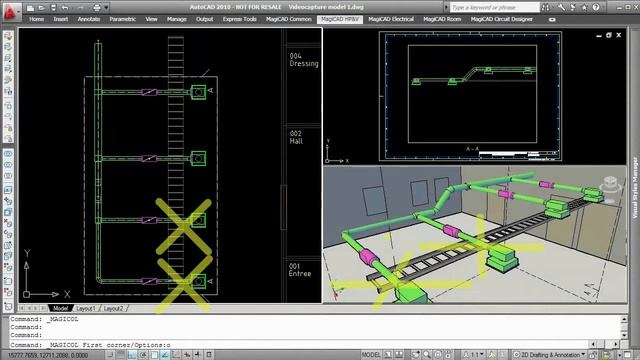Open the status bar menu arrow
The height and width of the screenshot is (360, 640).
coord(620,355)
